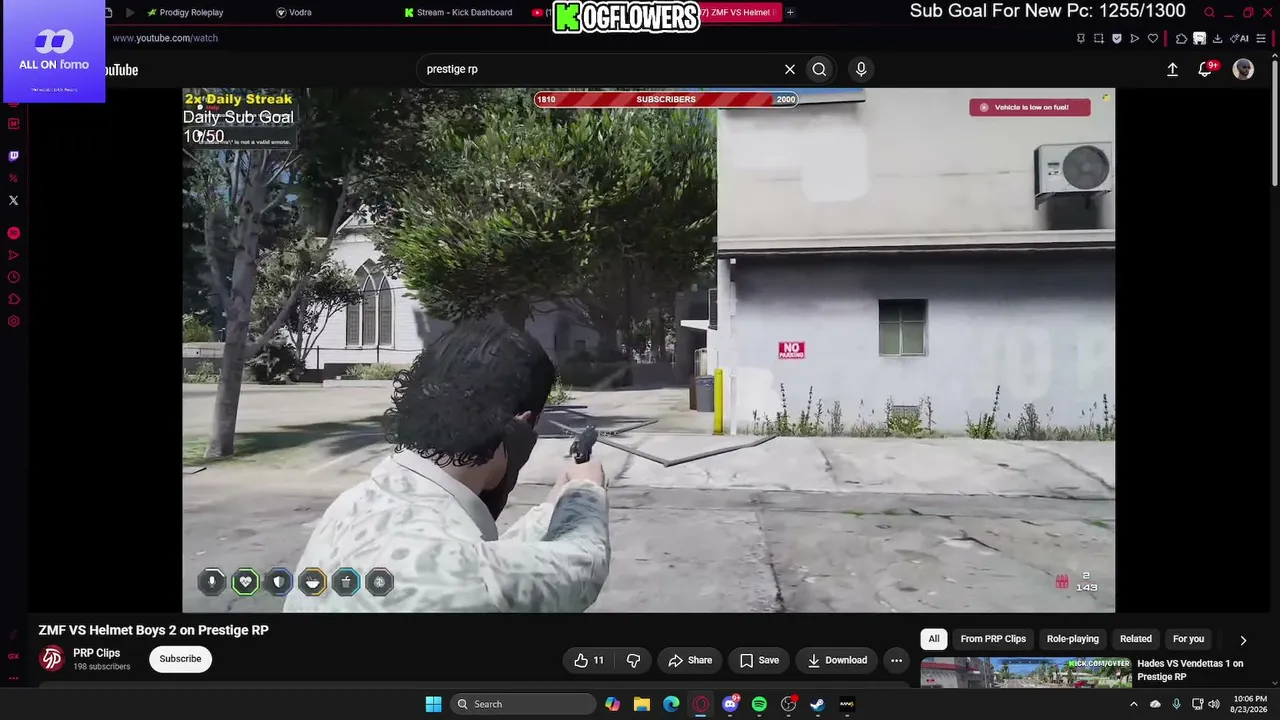Open Discord from the taskbar

pyautogui.click(x=730, y=704)
